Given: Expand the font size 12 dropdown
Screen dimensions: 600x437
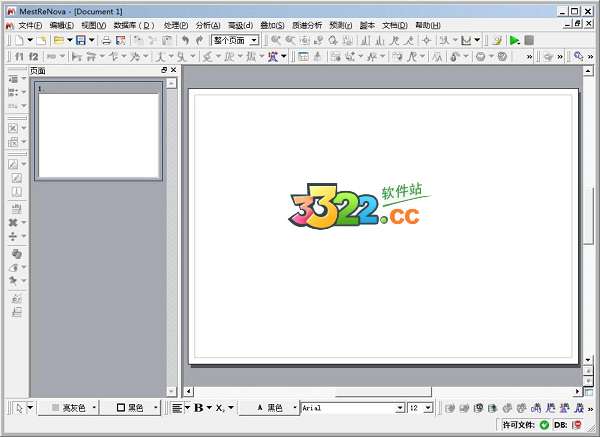Looking at the screenshot, I should pyautogui.click(x=429, y=408).
